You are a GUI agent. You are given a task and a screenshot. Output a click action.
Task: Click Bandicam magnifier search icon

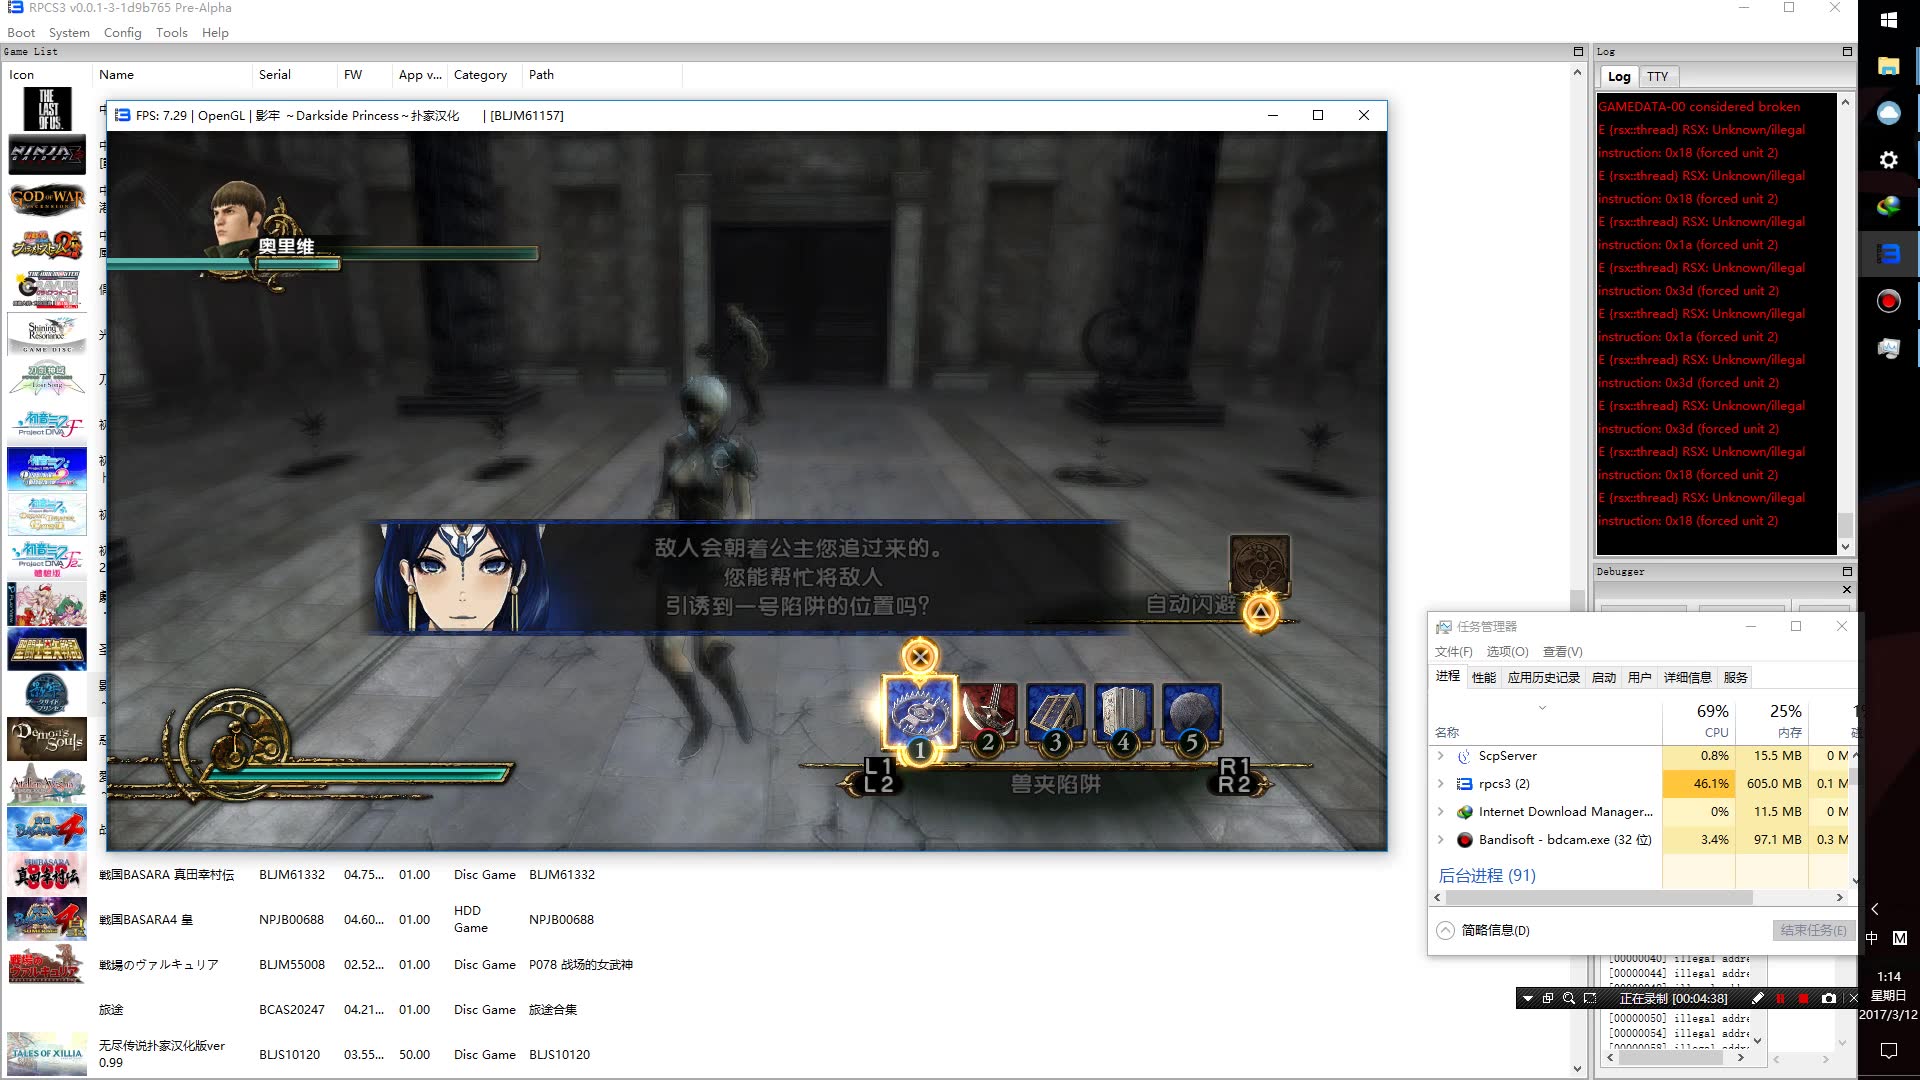[x=1569, y=998]
